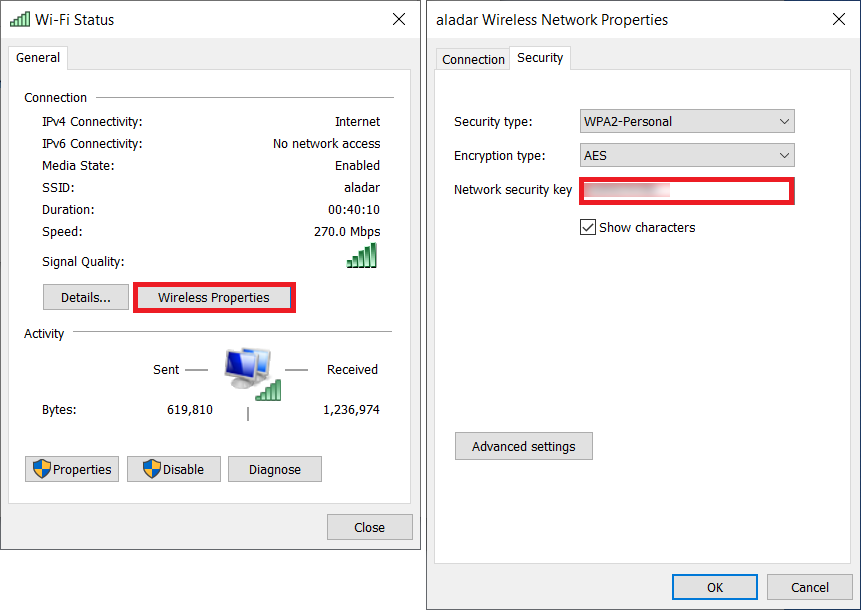This screenshot has width=862, height=612.
Task: Open Wireless Properties
Action: click(214, 297)
